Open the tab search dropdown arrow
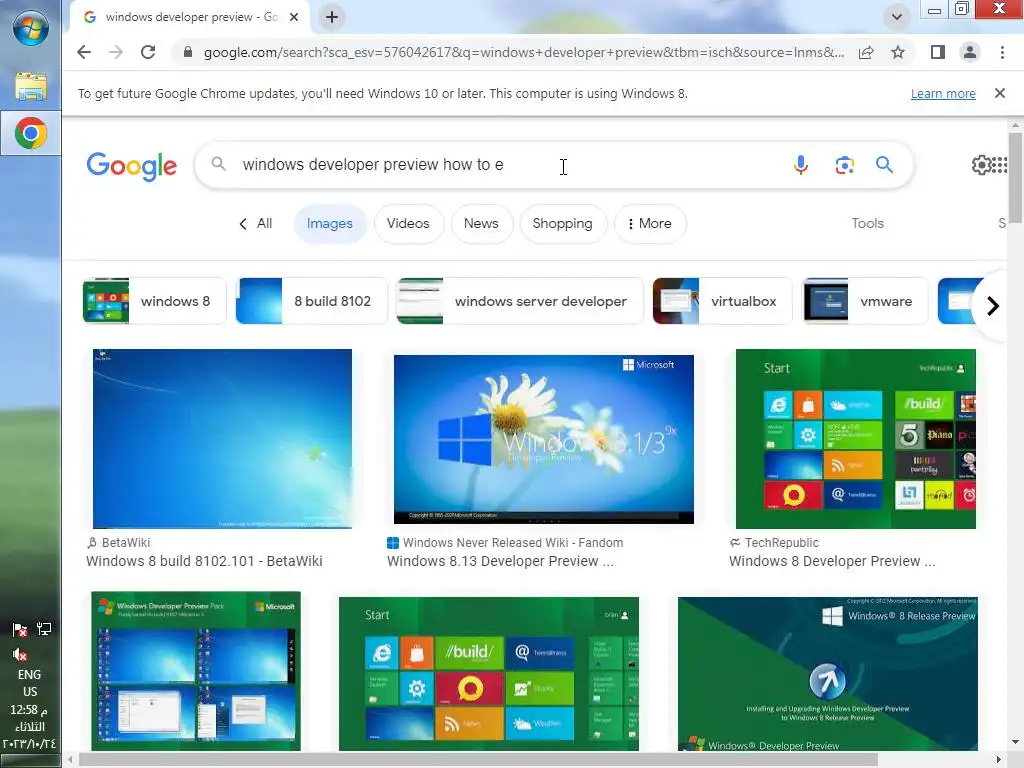The width and height of the screenshot is (1024, 768). (x=897, y=17)
